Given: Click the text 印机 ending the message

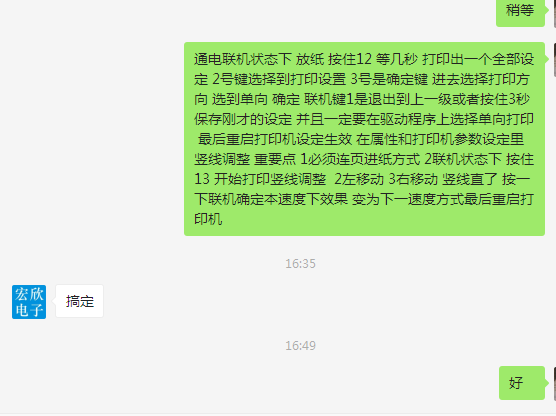Looking at the screenshot, I should tap(208, 219).
